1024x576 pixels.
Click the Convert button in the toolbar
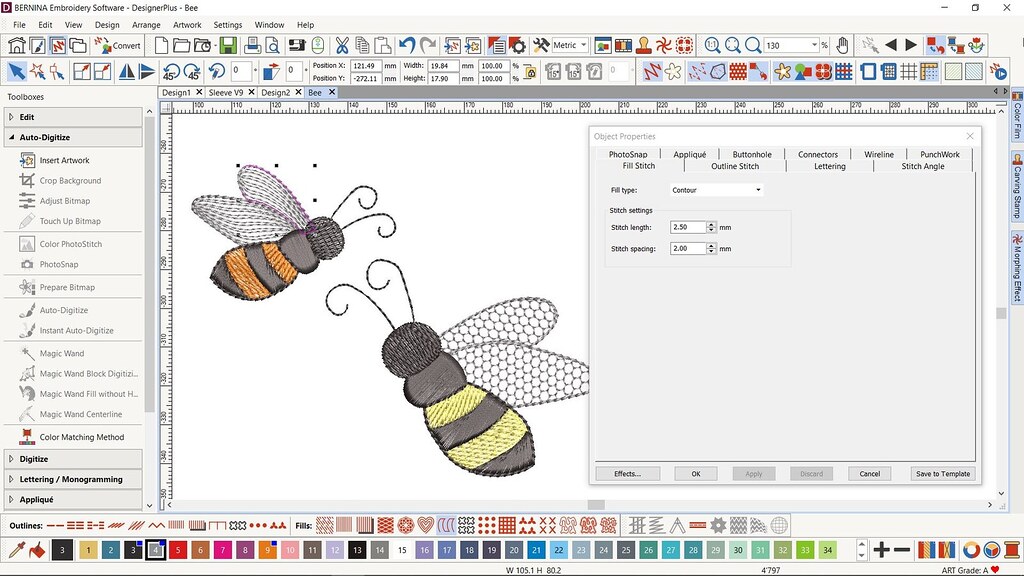[119, 45]
